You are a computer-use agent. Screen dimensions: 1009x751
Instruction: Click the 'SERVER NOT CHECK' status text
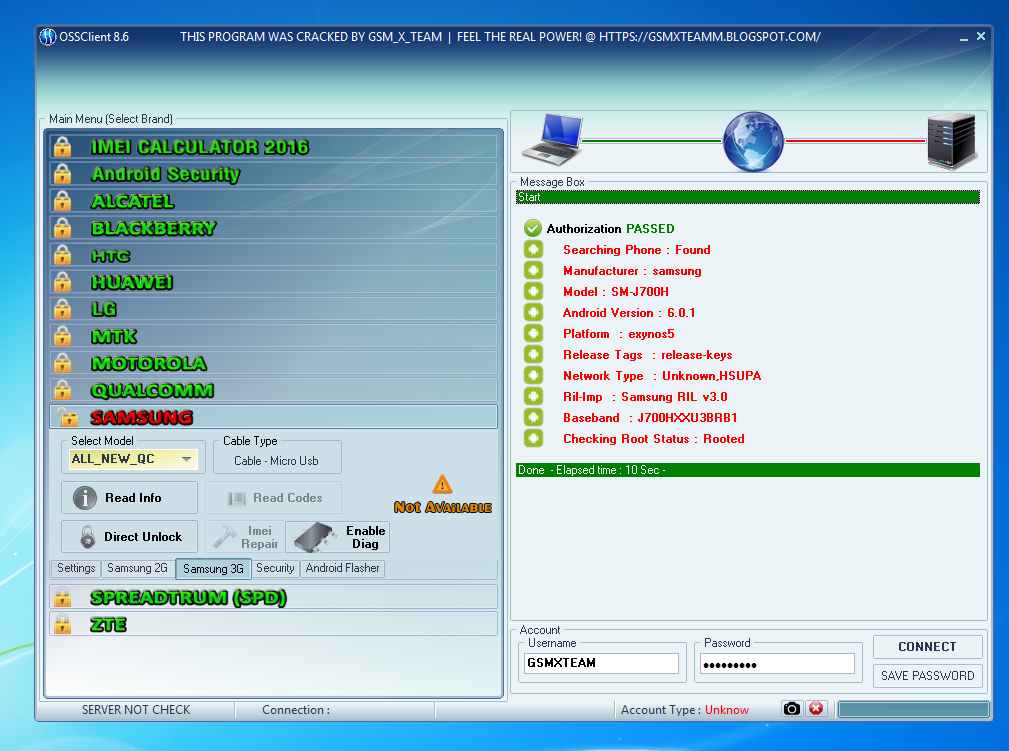[x=136, y=710]
